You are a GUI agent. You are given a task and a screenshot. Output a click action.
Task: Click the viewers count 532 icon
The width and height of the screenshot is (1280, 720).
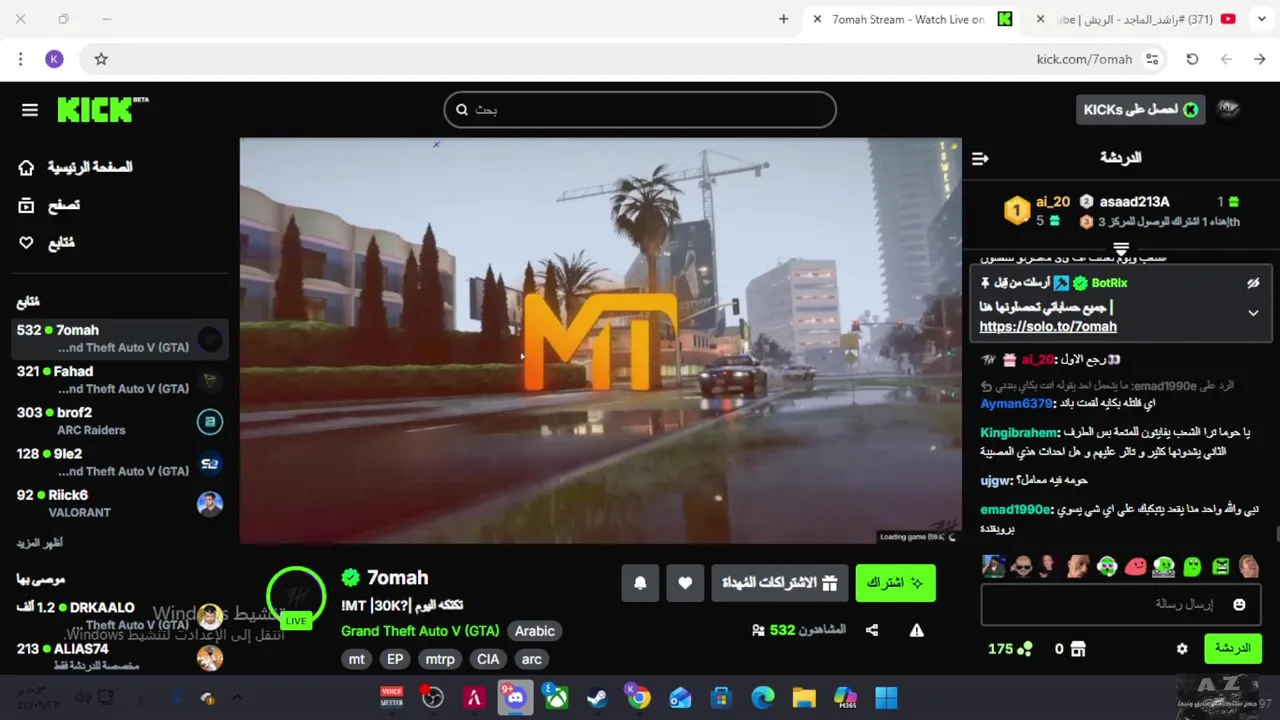[x=758, y=630]
